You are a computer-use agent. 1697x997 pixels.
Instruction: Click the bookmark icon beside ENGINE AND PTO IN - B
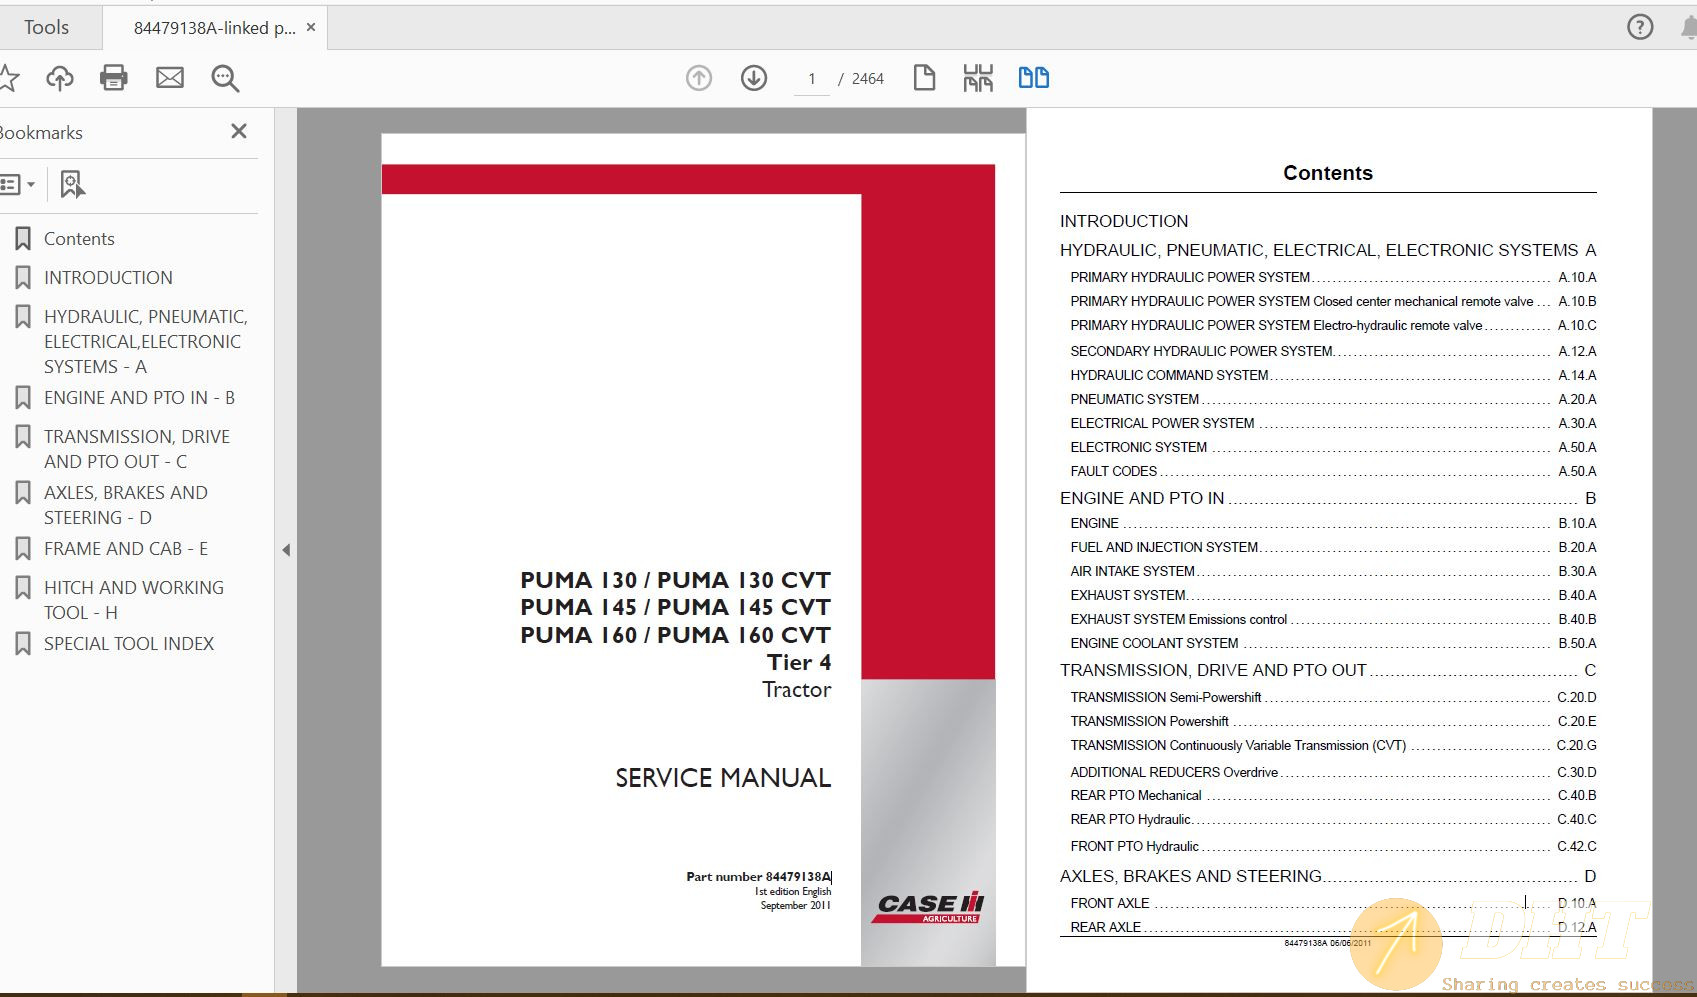[x=22, y=398]
